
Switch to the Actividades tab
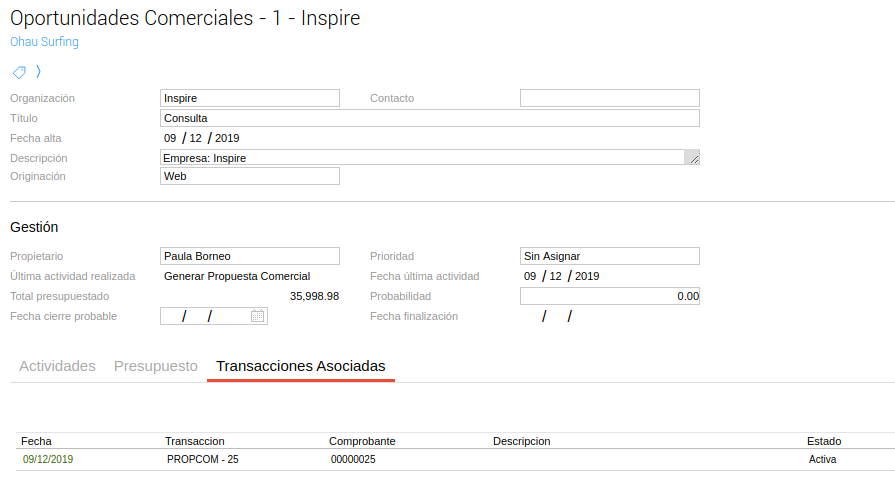(58, 366)
